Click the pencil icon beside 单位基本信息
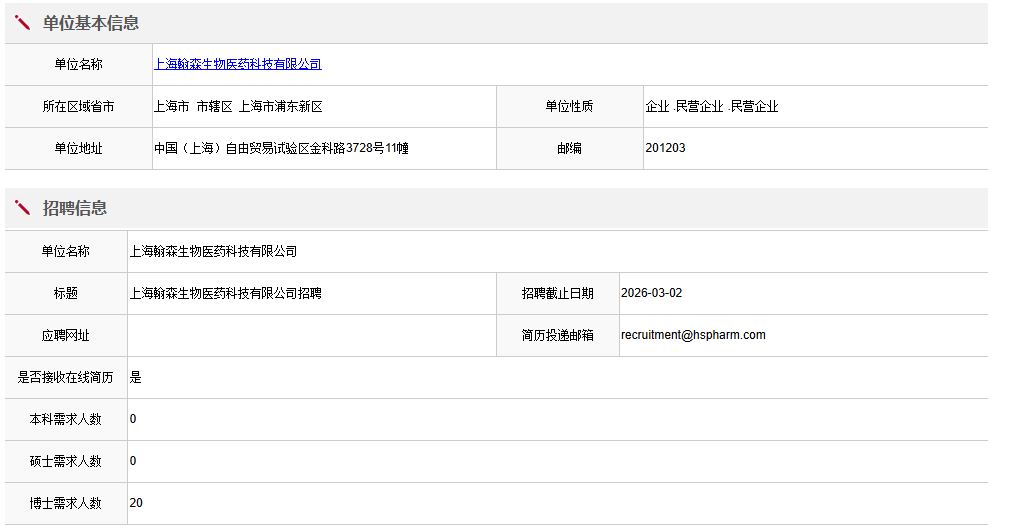1020x532 pixels. point(23,23)
